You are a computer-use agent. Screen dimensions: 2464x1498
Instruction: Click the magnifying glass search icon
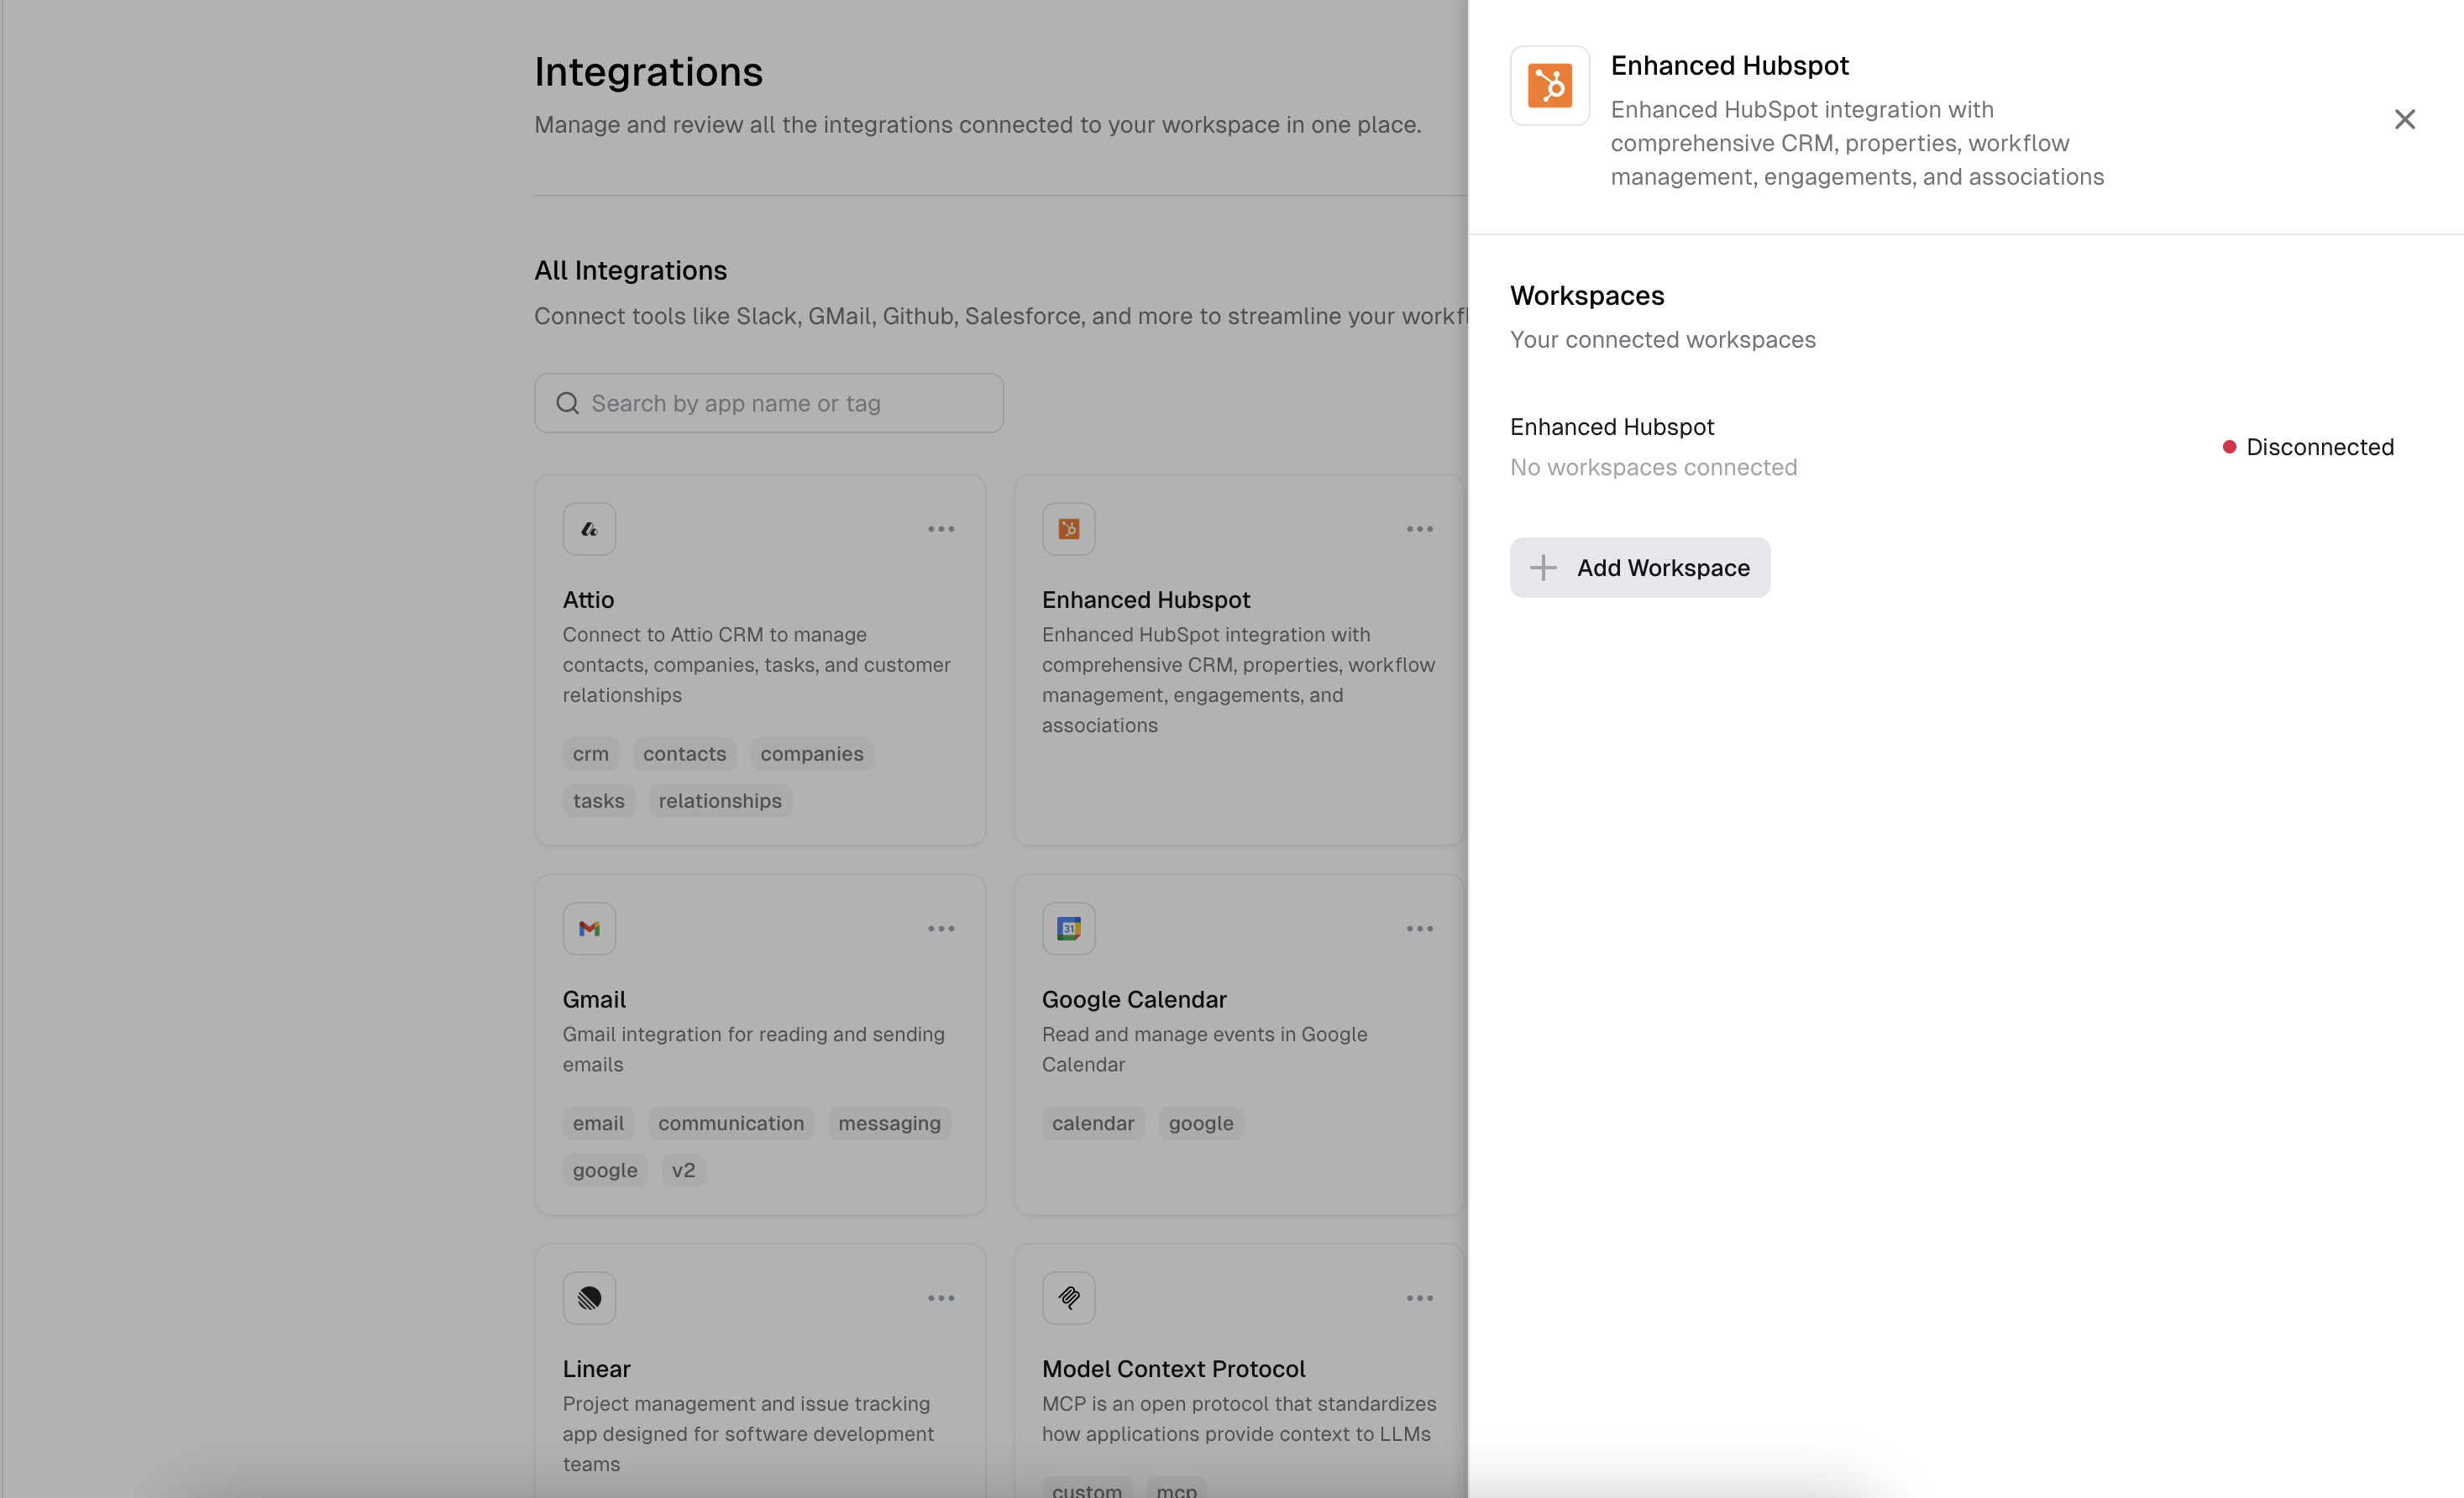(x=567, y=403)
